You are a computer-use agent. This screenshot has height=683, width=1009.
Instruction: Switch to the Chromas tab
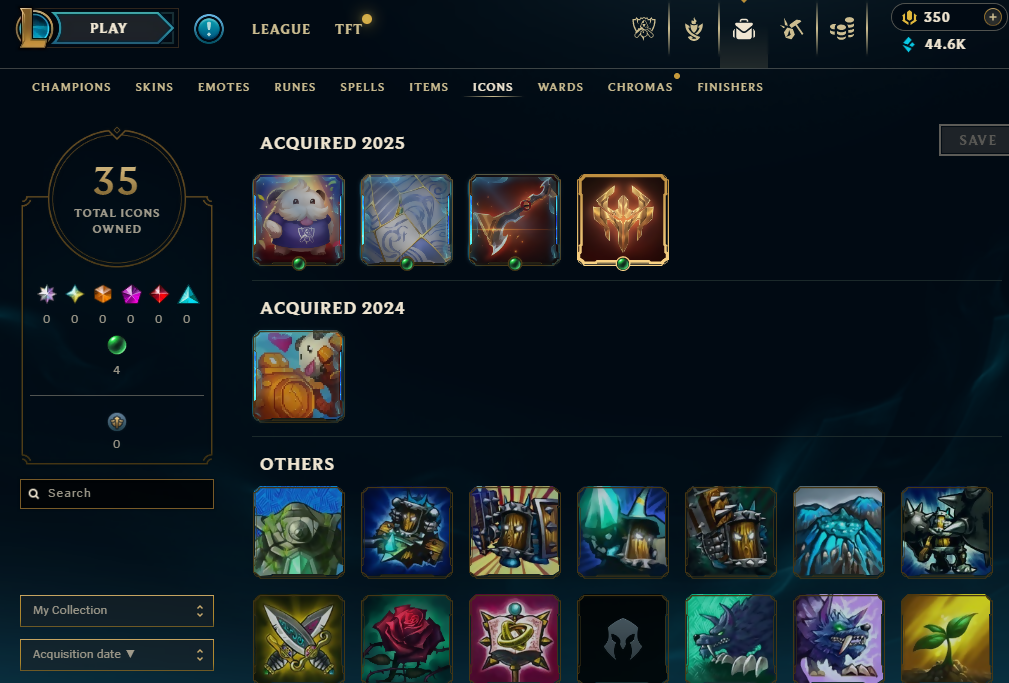point(640,87)
